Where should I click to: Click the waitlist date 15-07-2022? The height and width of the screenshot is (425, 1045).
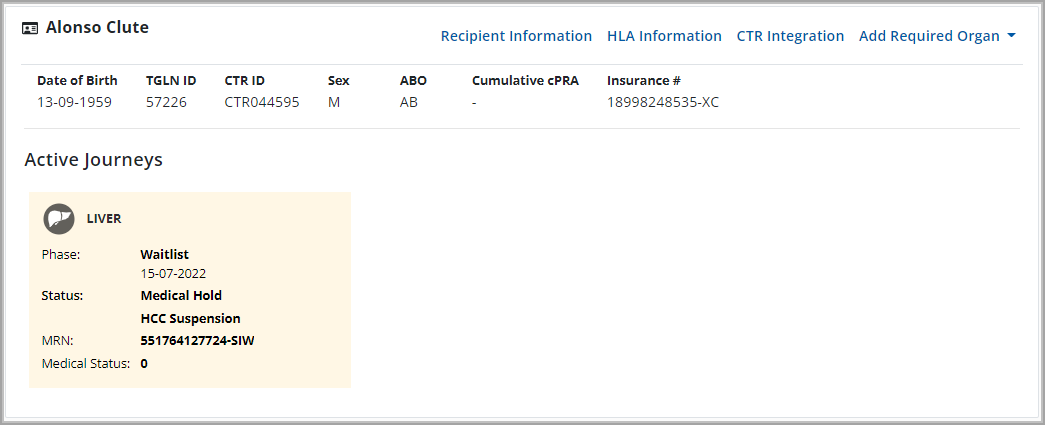tap(173, 273)
